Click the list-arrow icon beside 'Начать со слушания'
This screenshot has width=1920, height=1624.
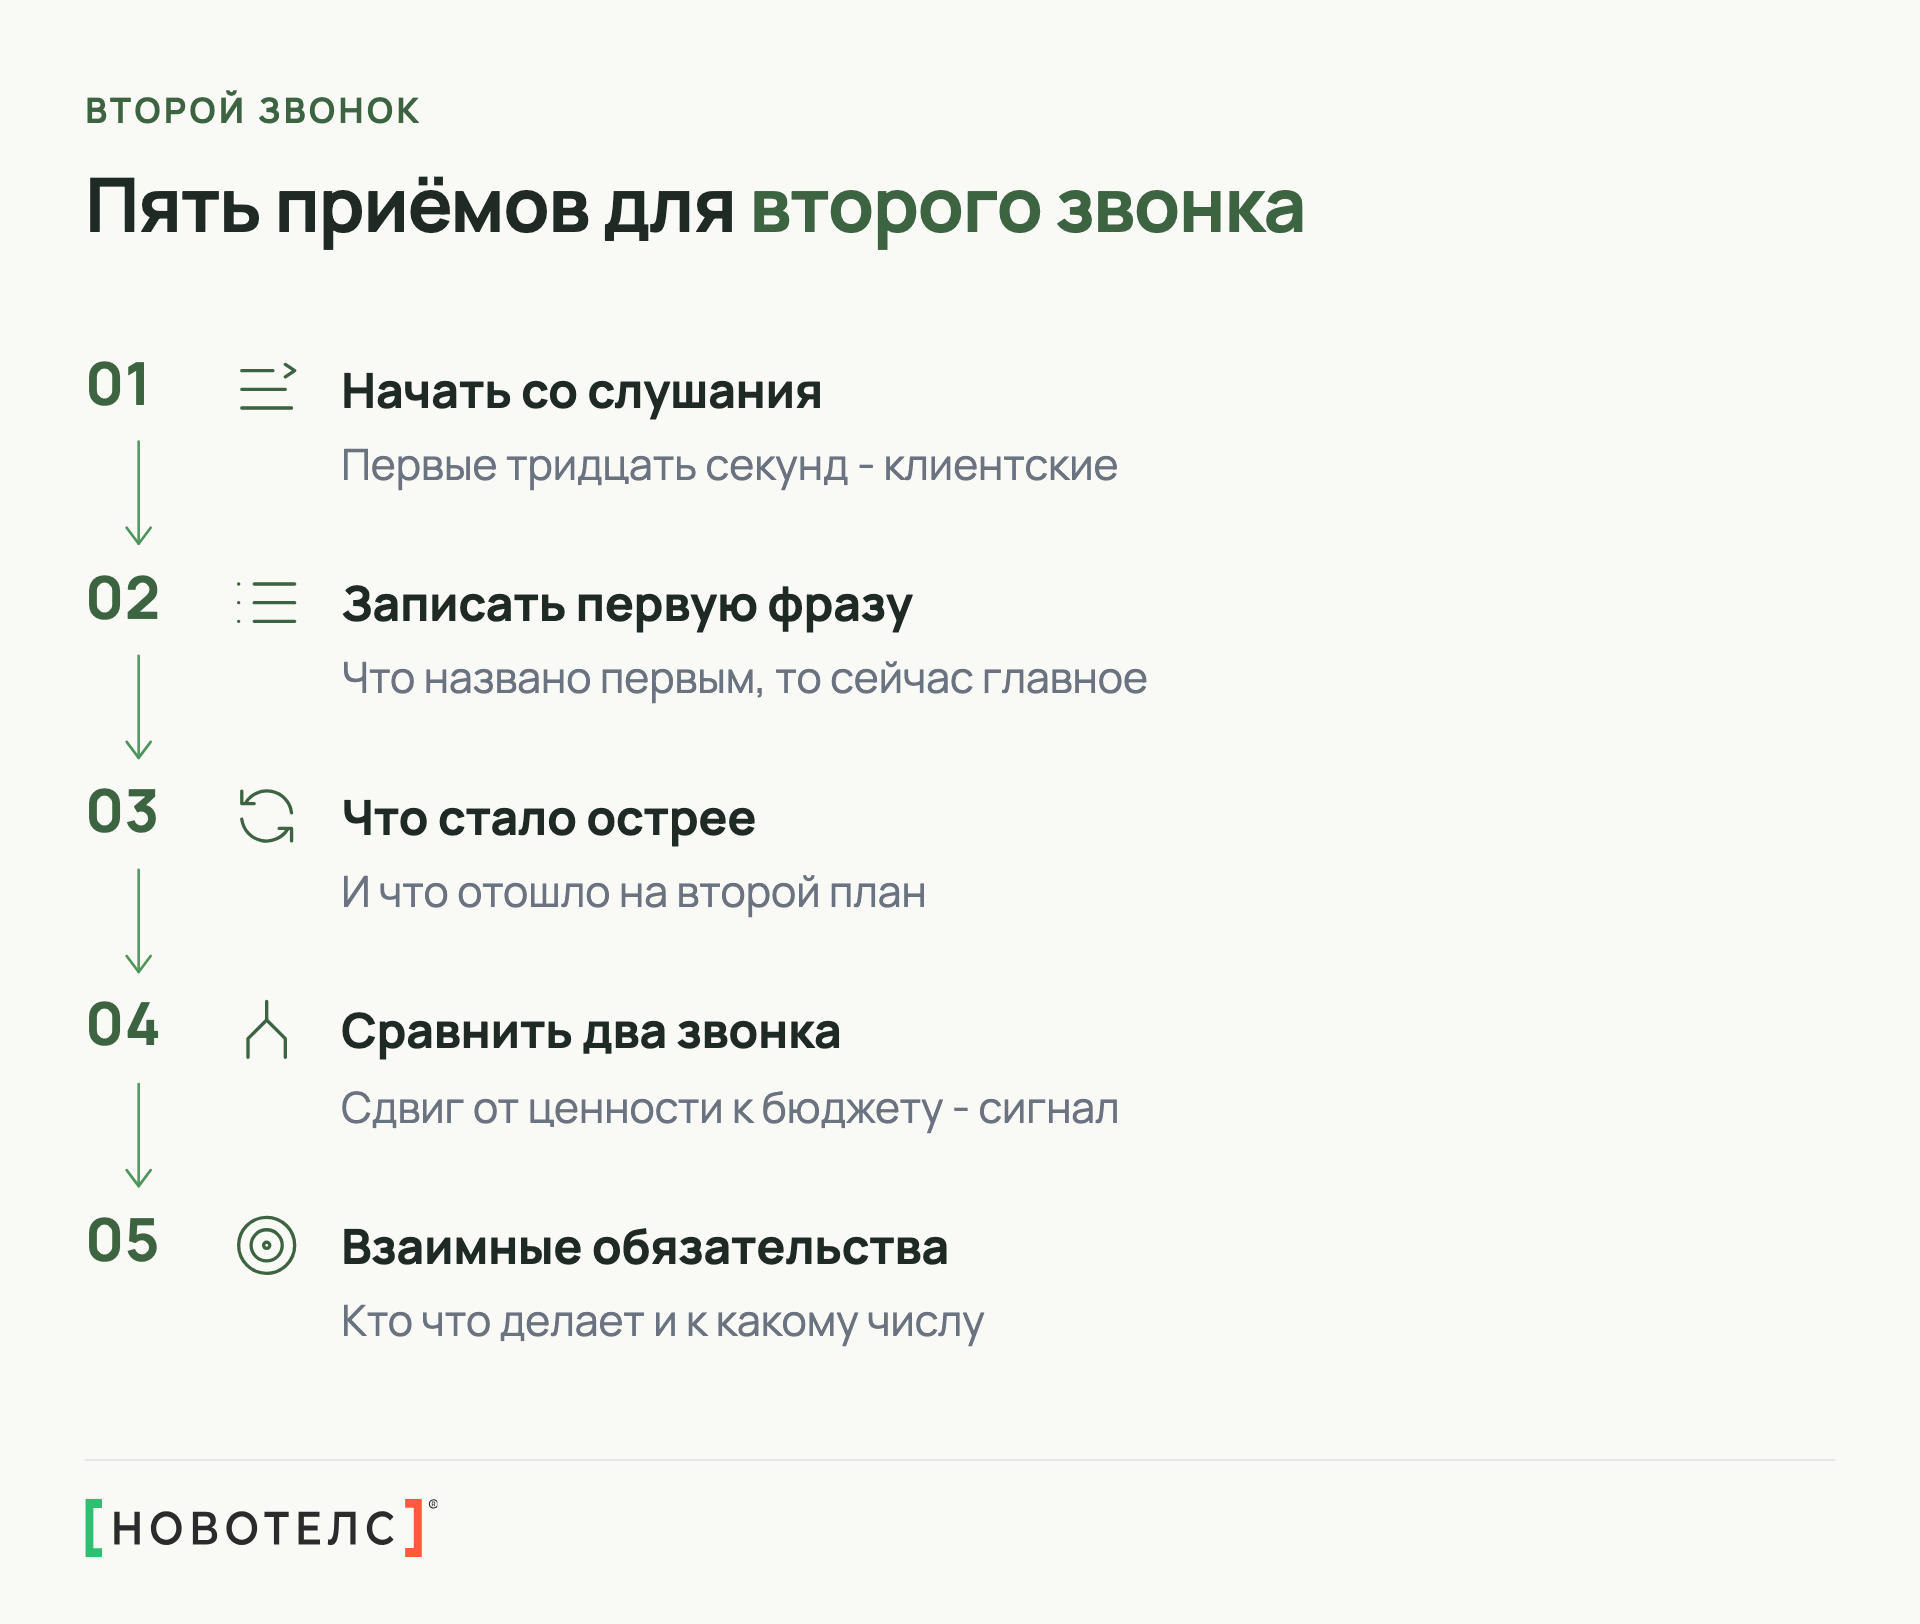click(x=267, y=387)
